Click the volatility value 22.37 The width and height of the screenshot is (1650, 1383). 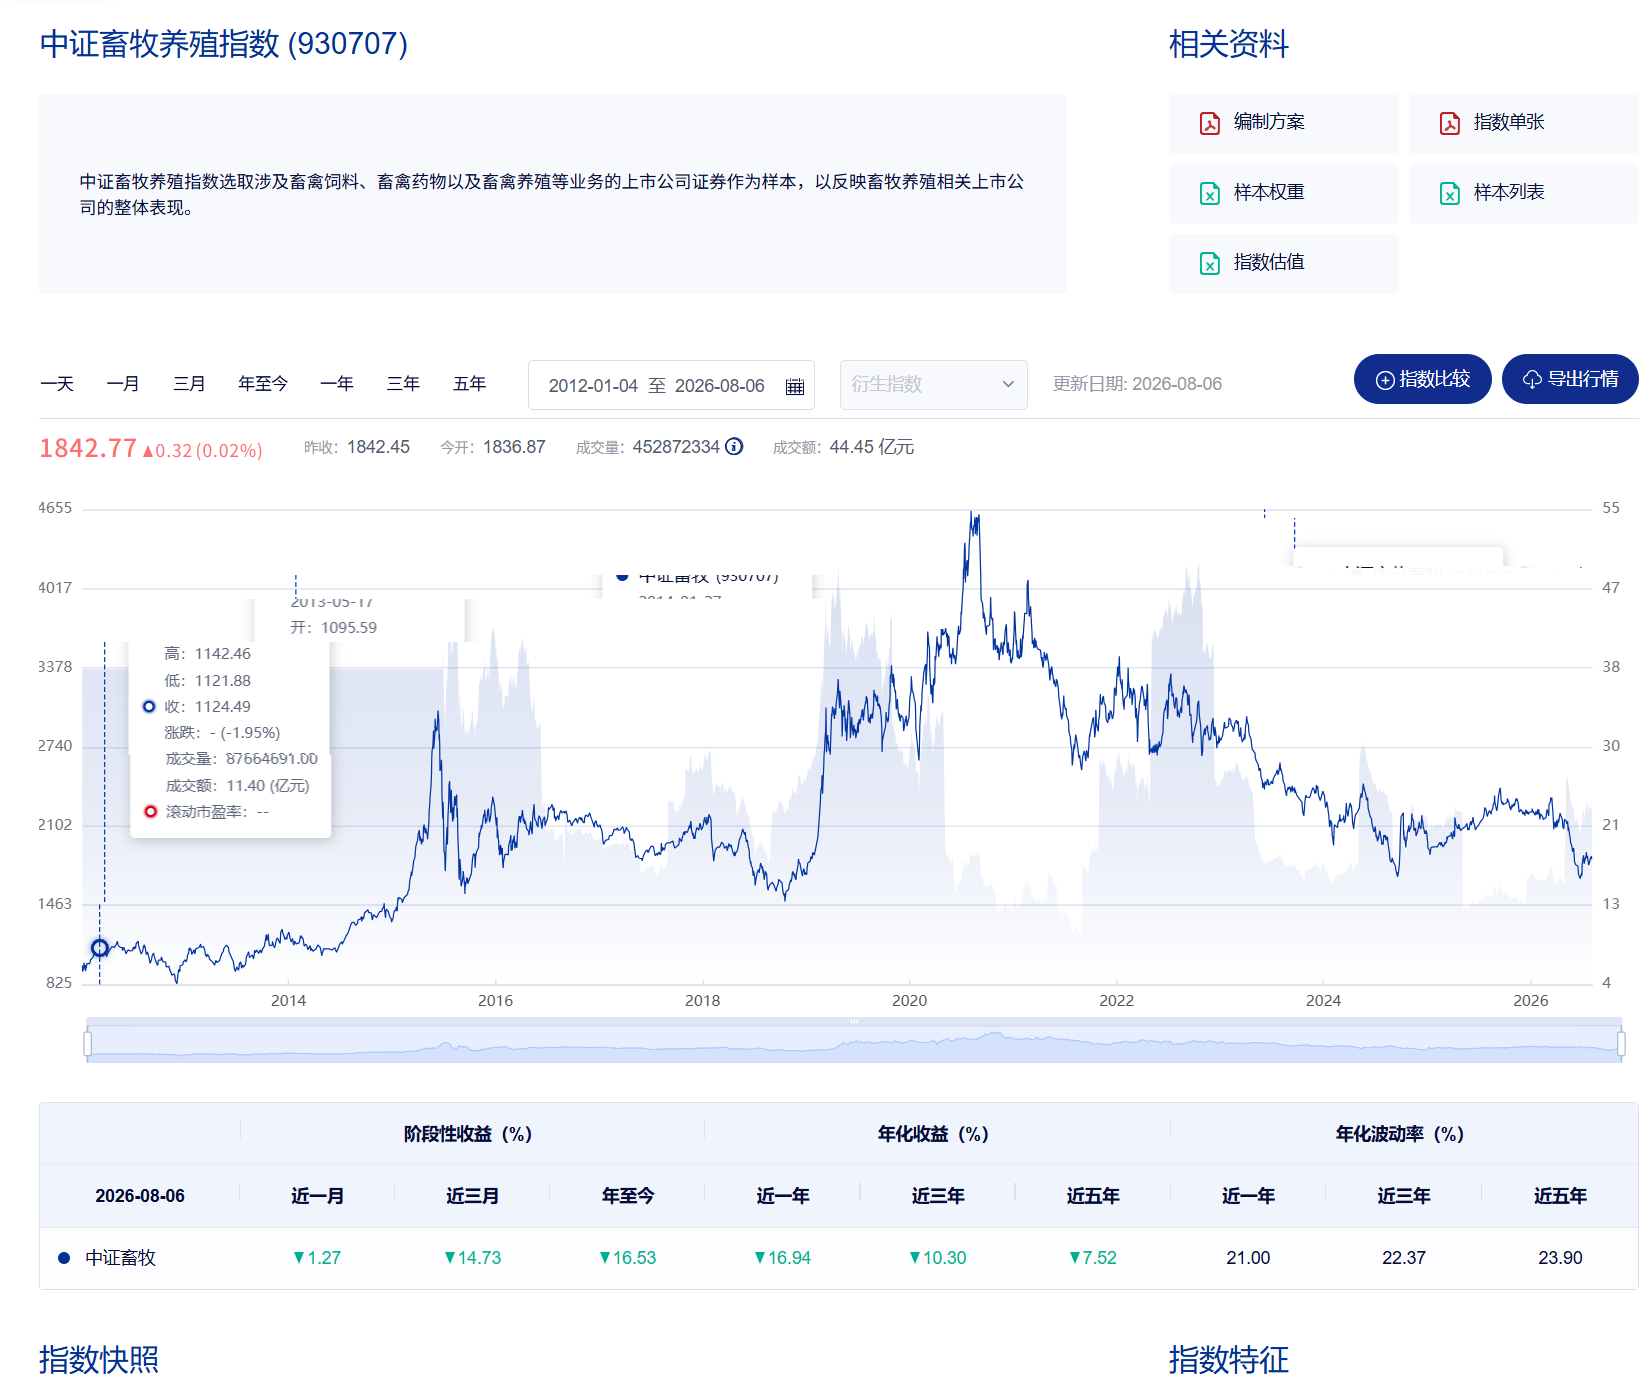pyautogui.click(x=1404, y=1258)
